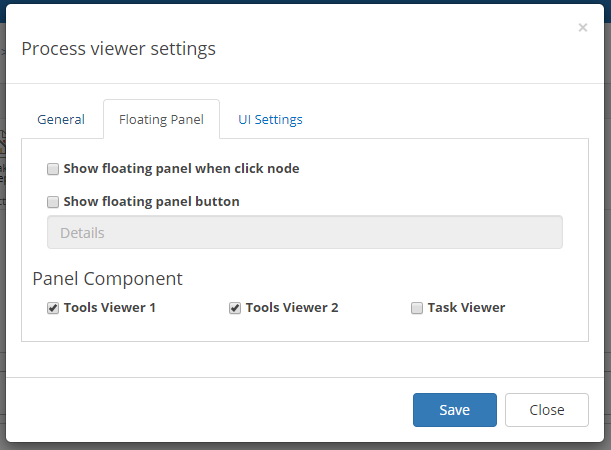
Task: Save the process viewer settings
Action: pos(455,410)
